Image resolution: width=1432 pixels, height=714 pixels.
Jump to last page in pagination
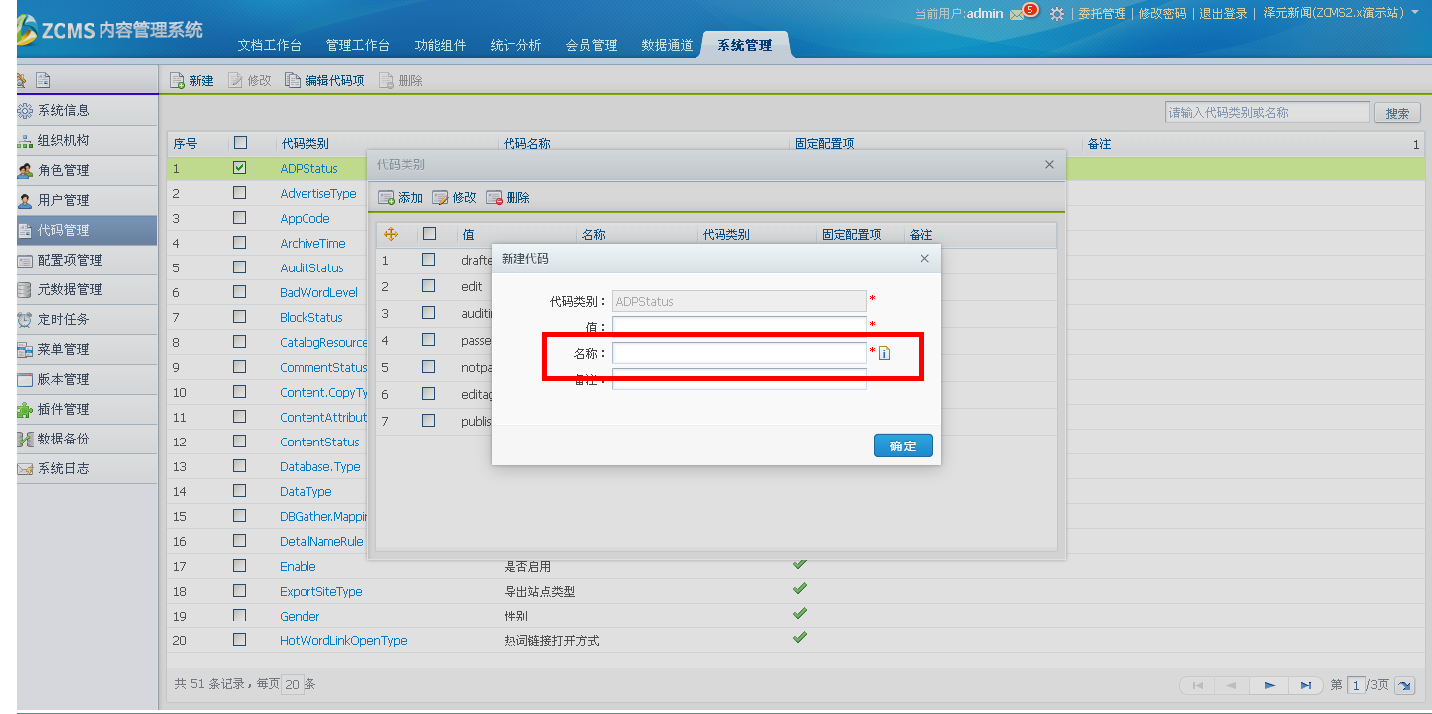point(1305,685)
